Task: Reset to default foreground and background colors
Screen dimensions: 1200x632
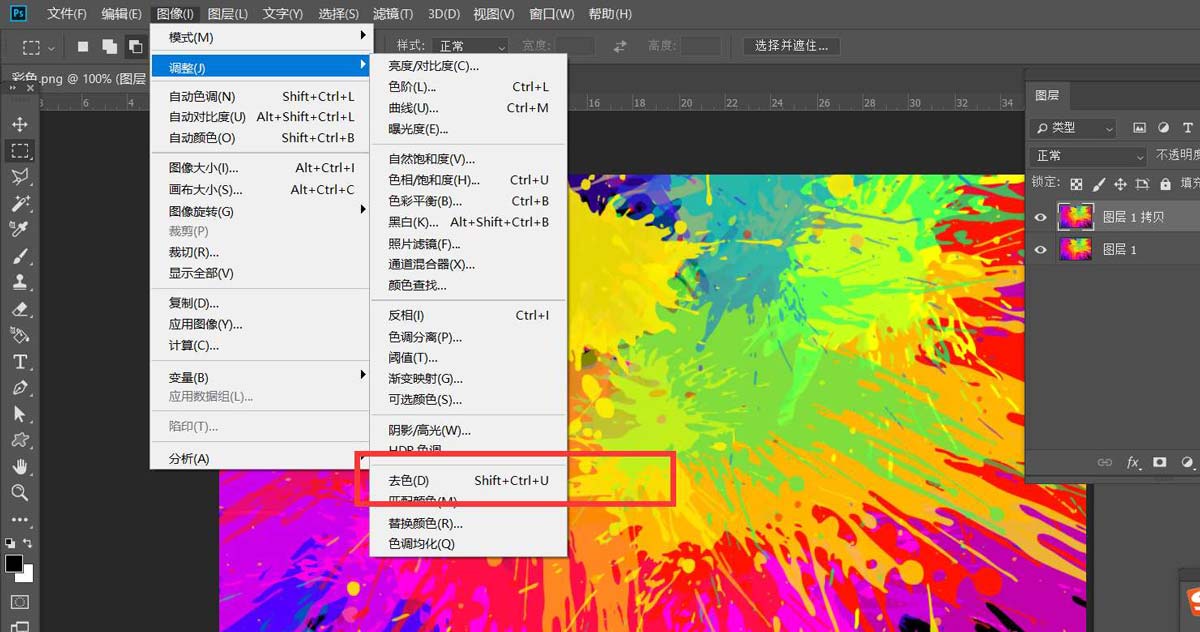Action: pyautogui.click(x=9, y=543)
